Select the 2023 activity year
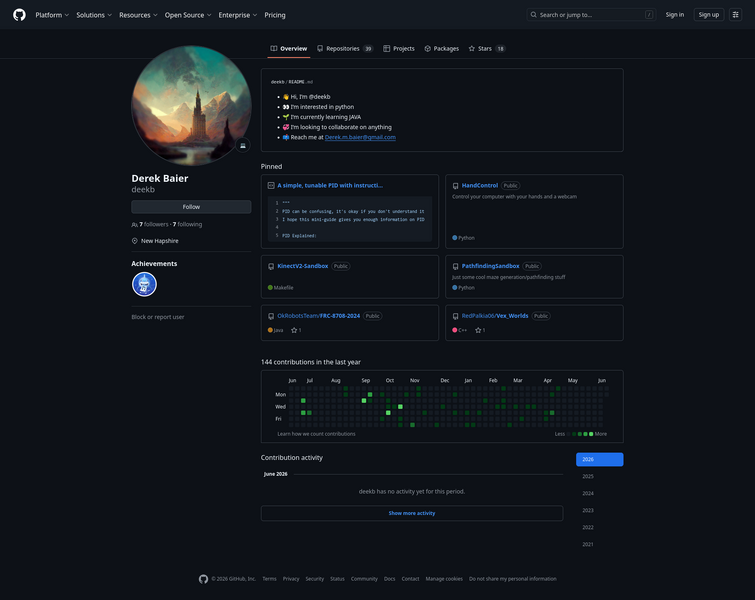Image resolution: width=755 pixels, height=600 pixels. point(599,510)
